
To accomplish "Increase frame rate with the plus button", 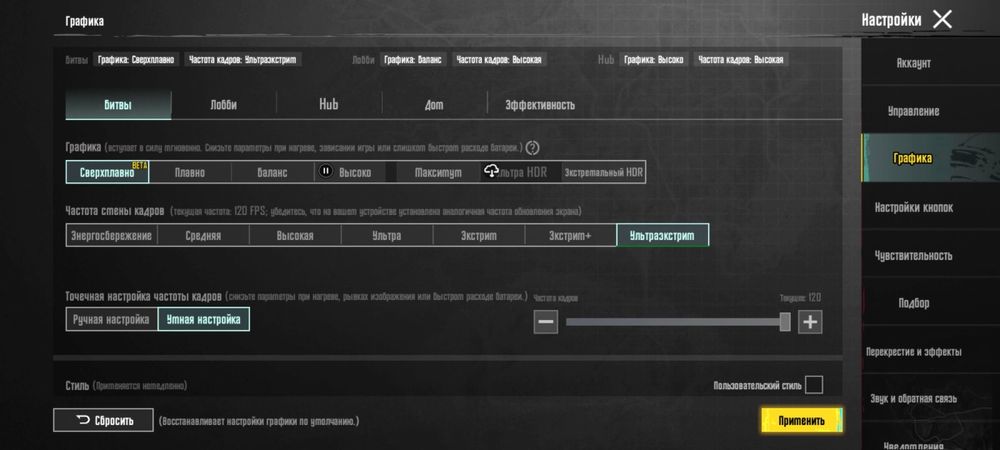I will (810, 322).
